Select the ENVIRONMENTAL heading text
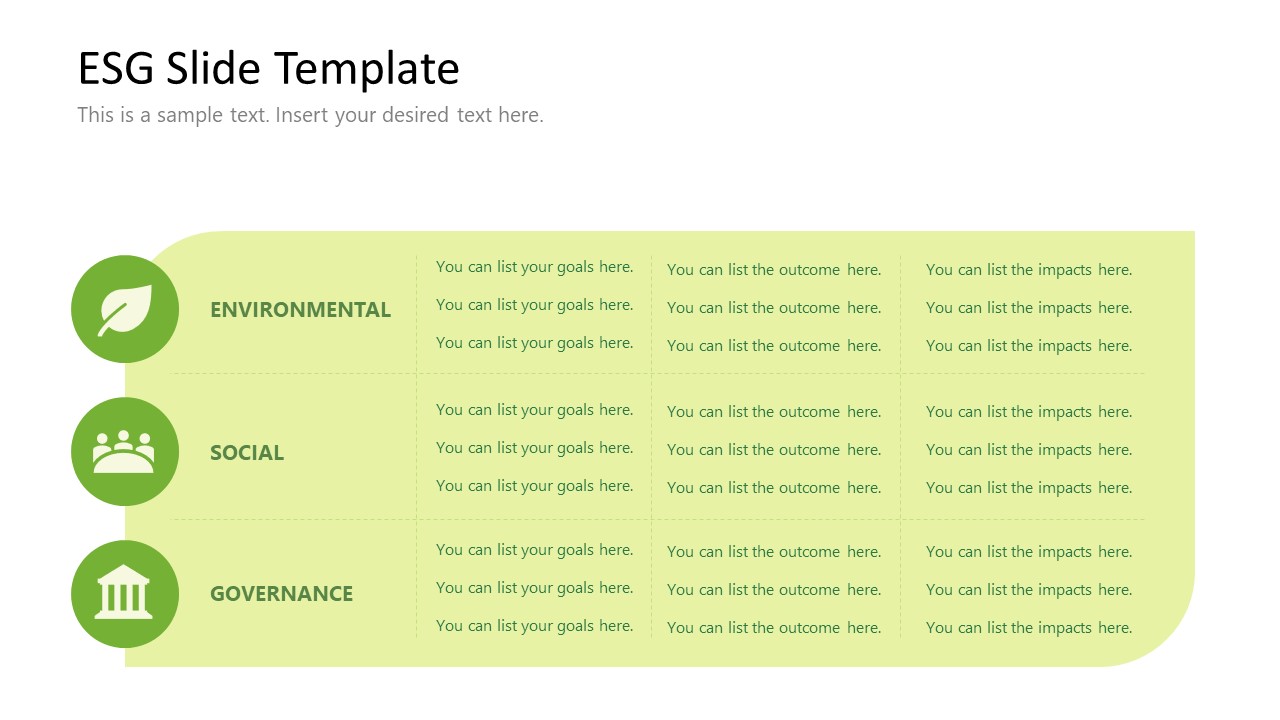Image resolution: width=1280 pixels, height=720 pixels. coord(300,310)
